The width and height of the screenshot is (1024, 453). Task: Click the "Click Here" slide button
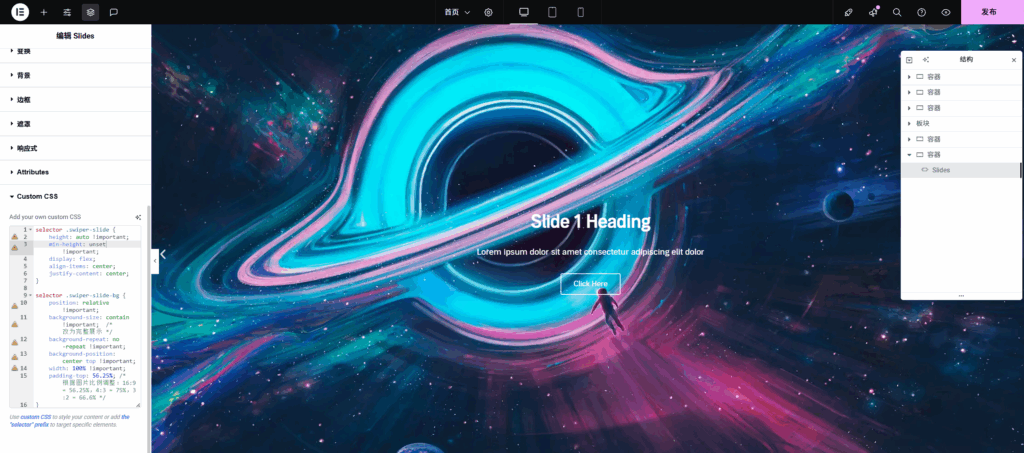click(590, 284)
